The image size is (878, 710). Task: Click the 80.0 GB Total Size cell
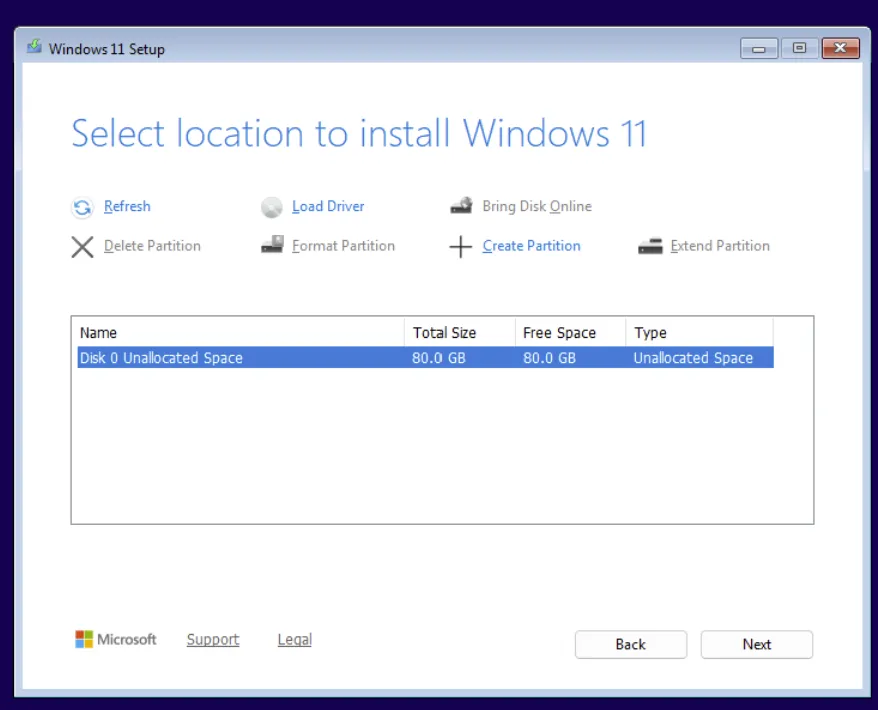coord(439,358)
